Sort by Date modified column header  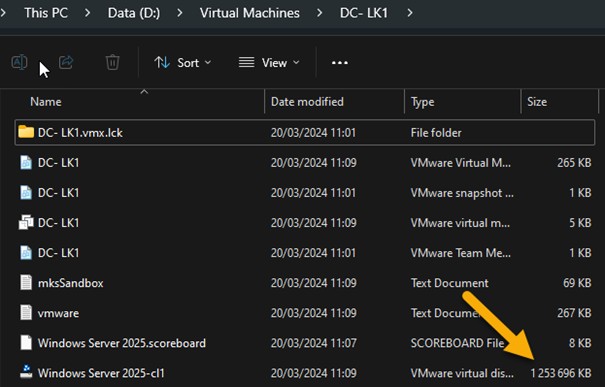point(307,102)
